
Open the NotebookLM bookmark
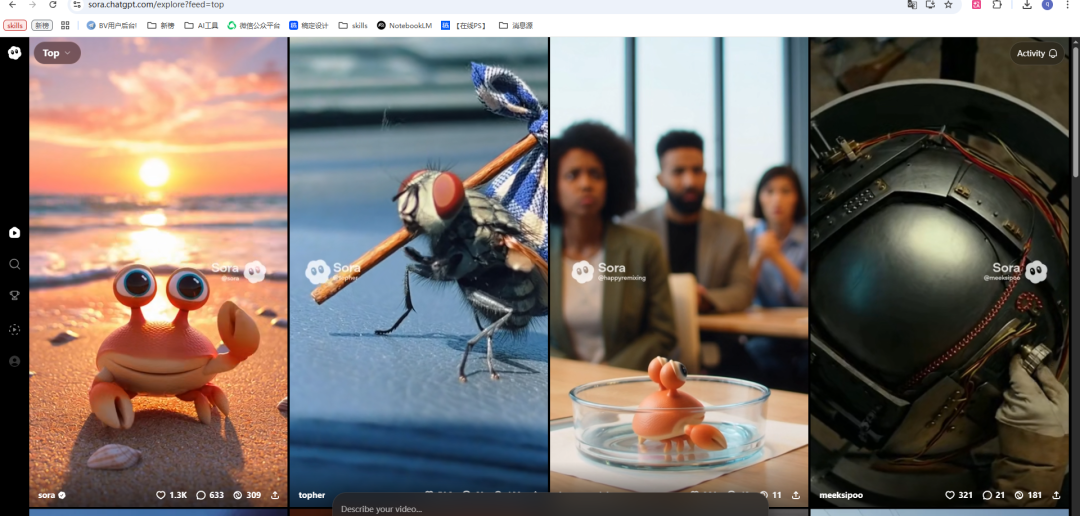tap(404, 25)
